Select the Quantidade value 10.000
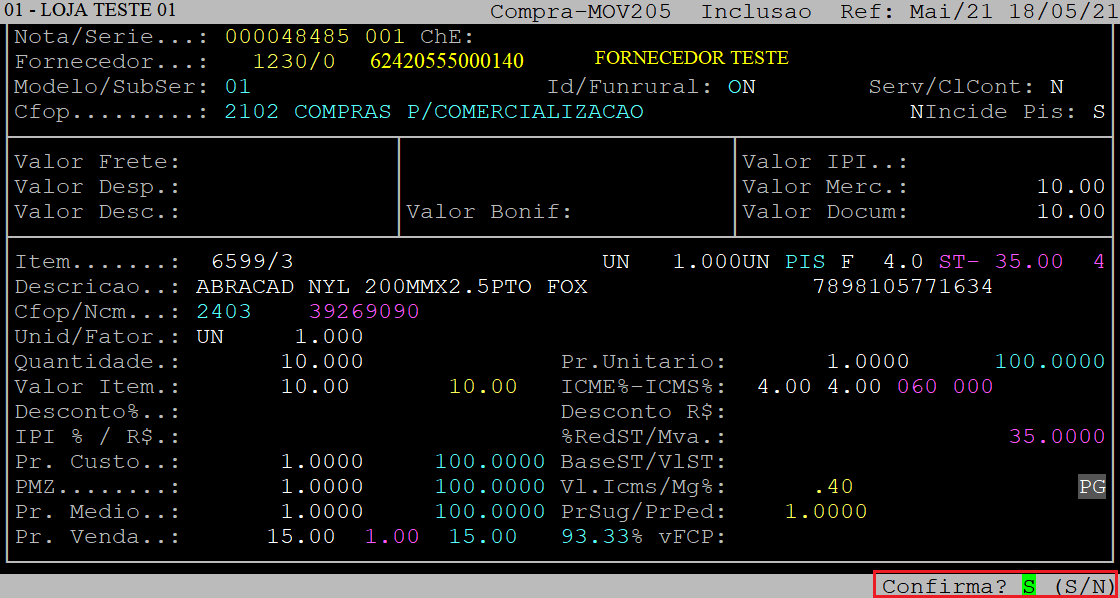This screenshot has width=1120, height=598. click(322, 362)
